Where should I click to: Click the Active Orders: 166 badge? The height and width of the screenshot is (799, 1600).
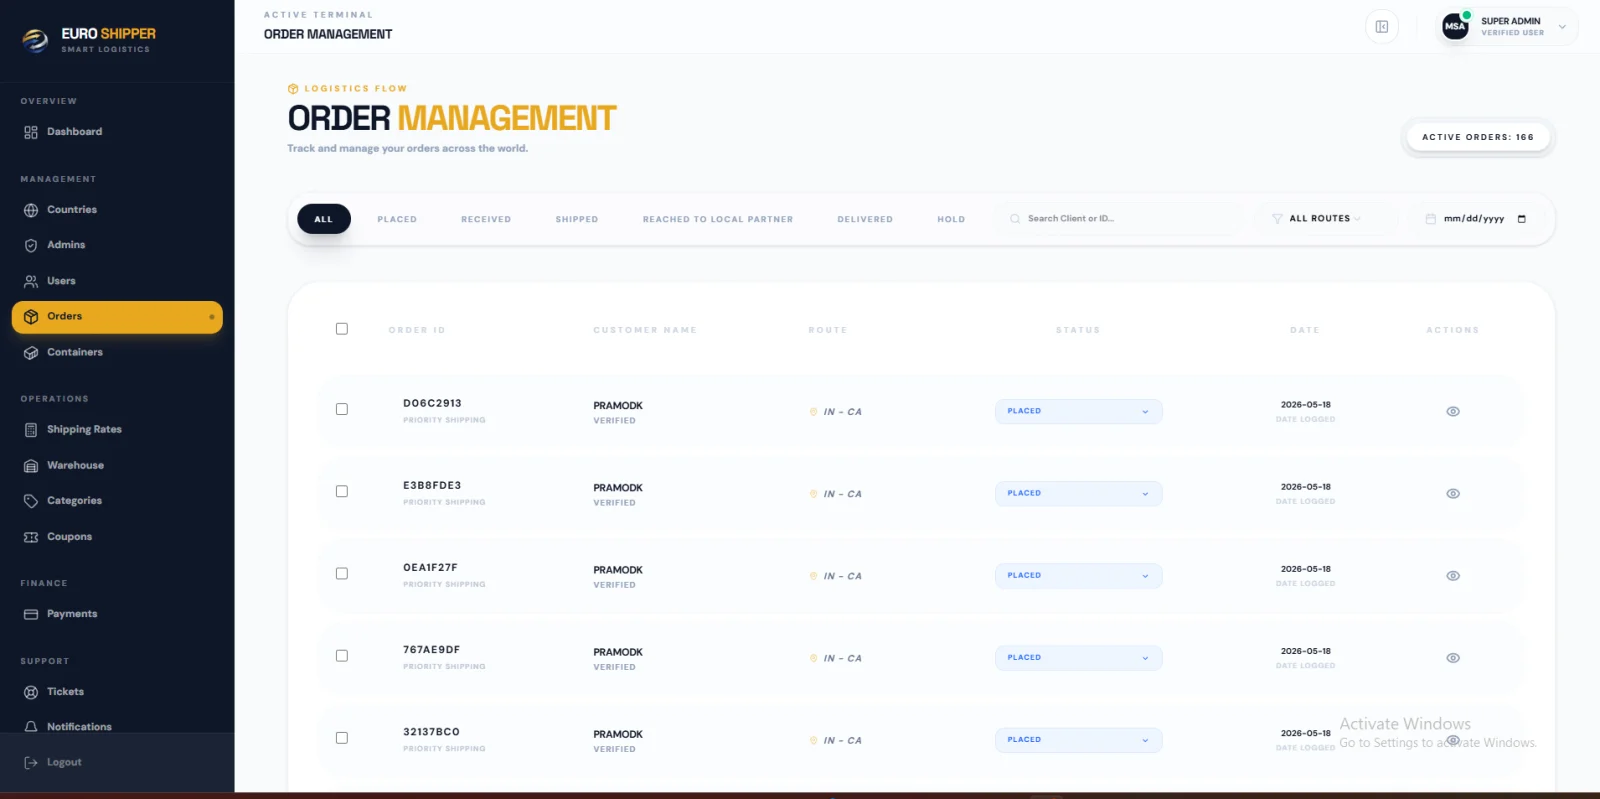1478,137
